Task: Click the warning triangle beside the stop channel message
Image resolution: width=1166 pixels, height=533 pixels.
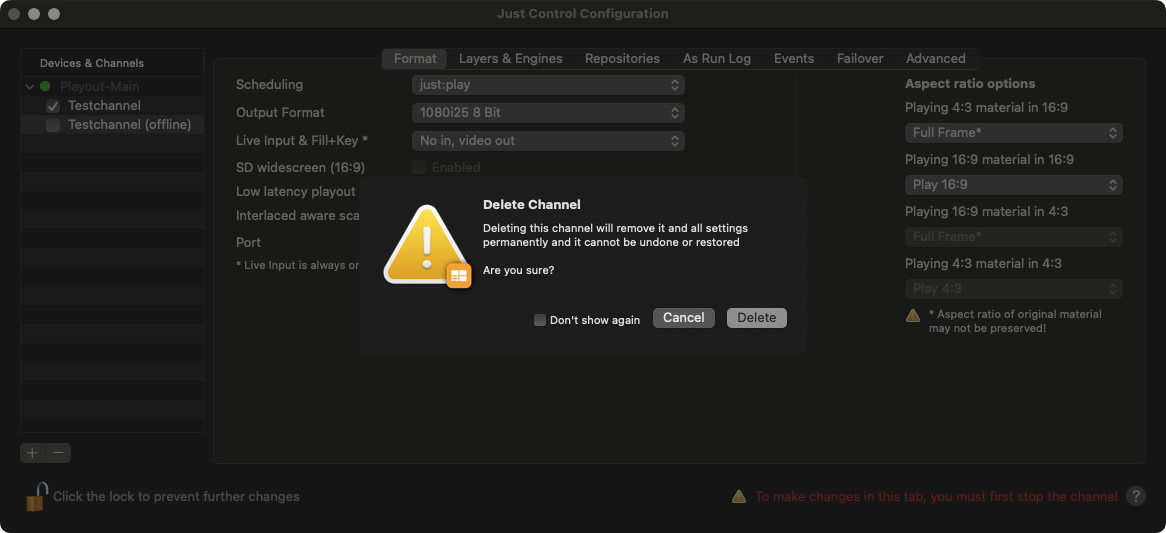Action: 738,497
